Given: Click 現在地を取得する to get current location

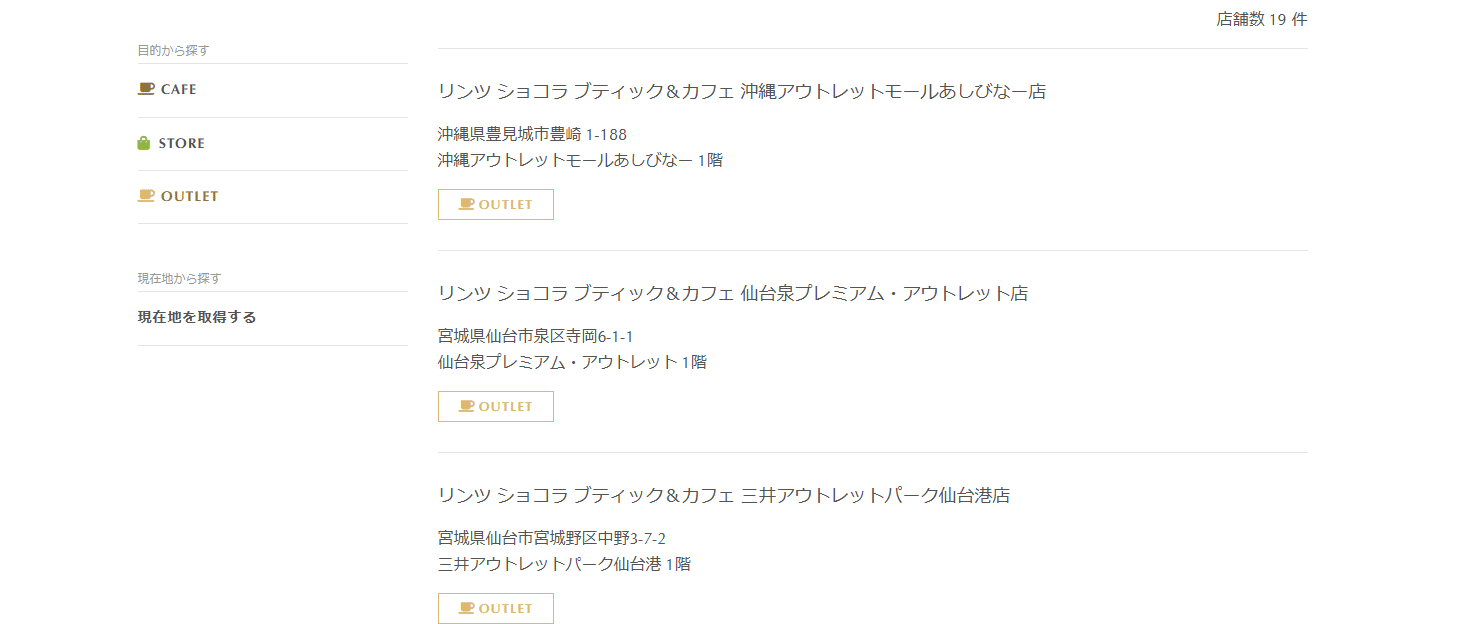Looking at the screenshot, I should click(x=197, y=317).
